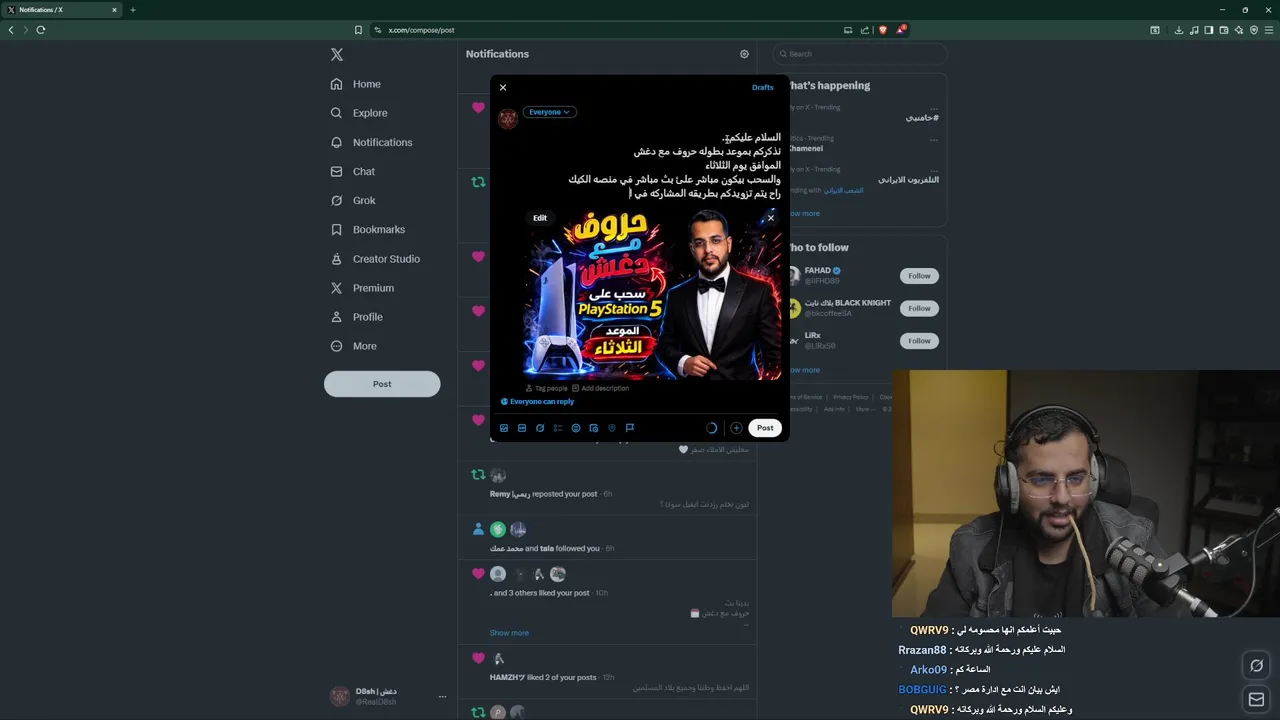Viewport: 1280px width, 720px height.
Task: Go back in browser history
Action: point(11,30)
